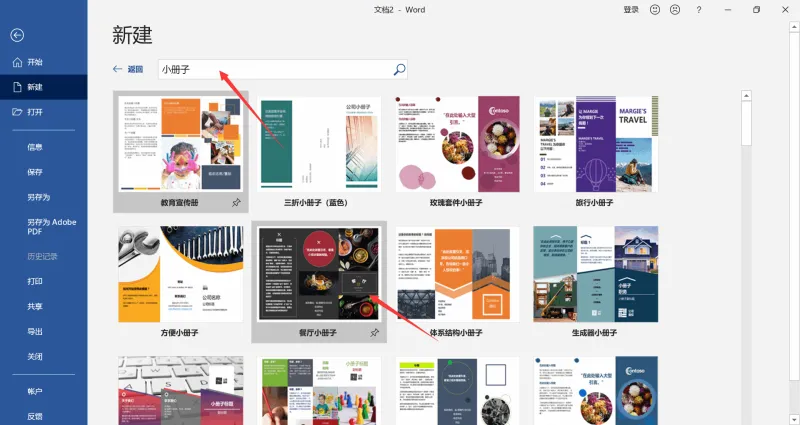Click the 生成器小册子 label text
The image size is (800, 425).
point(594,333)
